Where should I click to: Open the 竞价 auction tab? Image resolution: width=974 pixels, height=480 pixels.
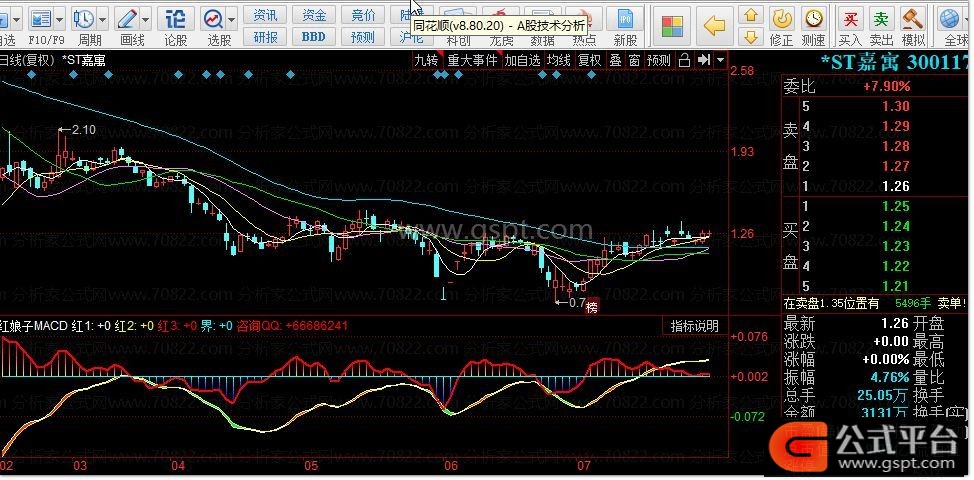point(363,15)
